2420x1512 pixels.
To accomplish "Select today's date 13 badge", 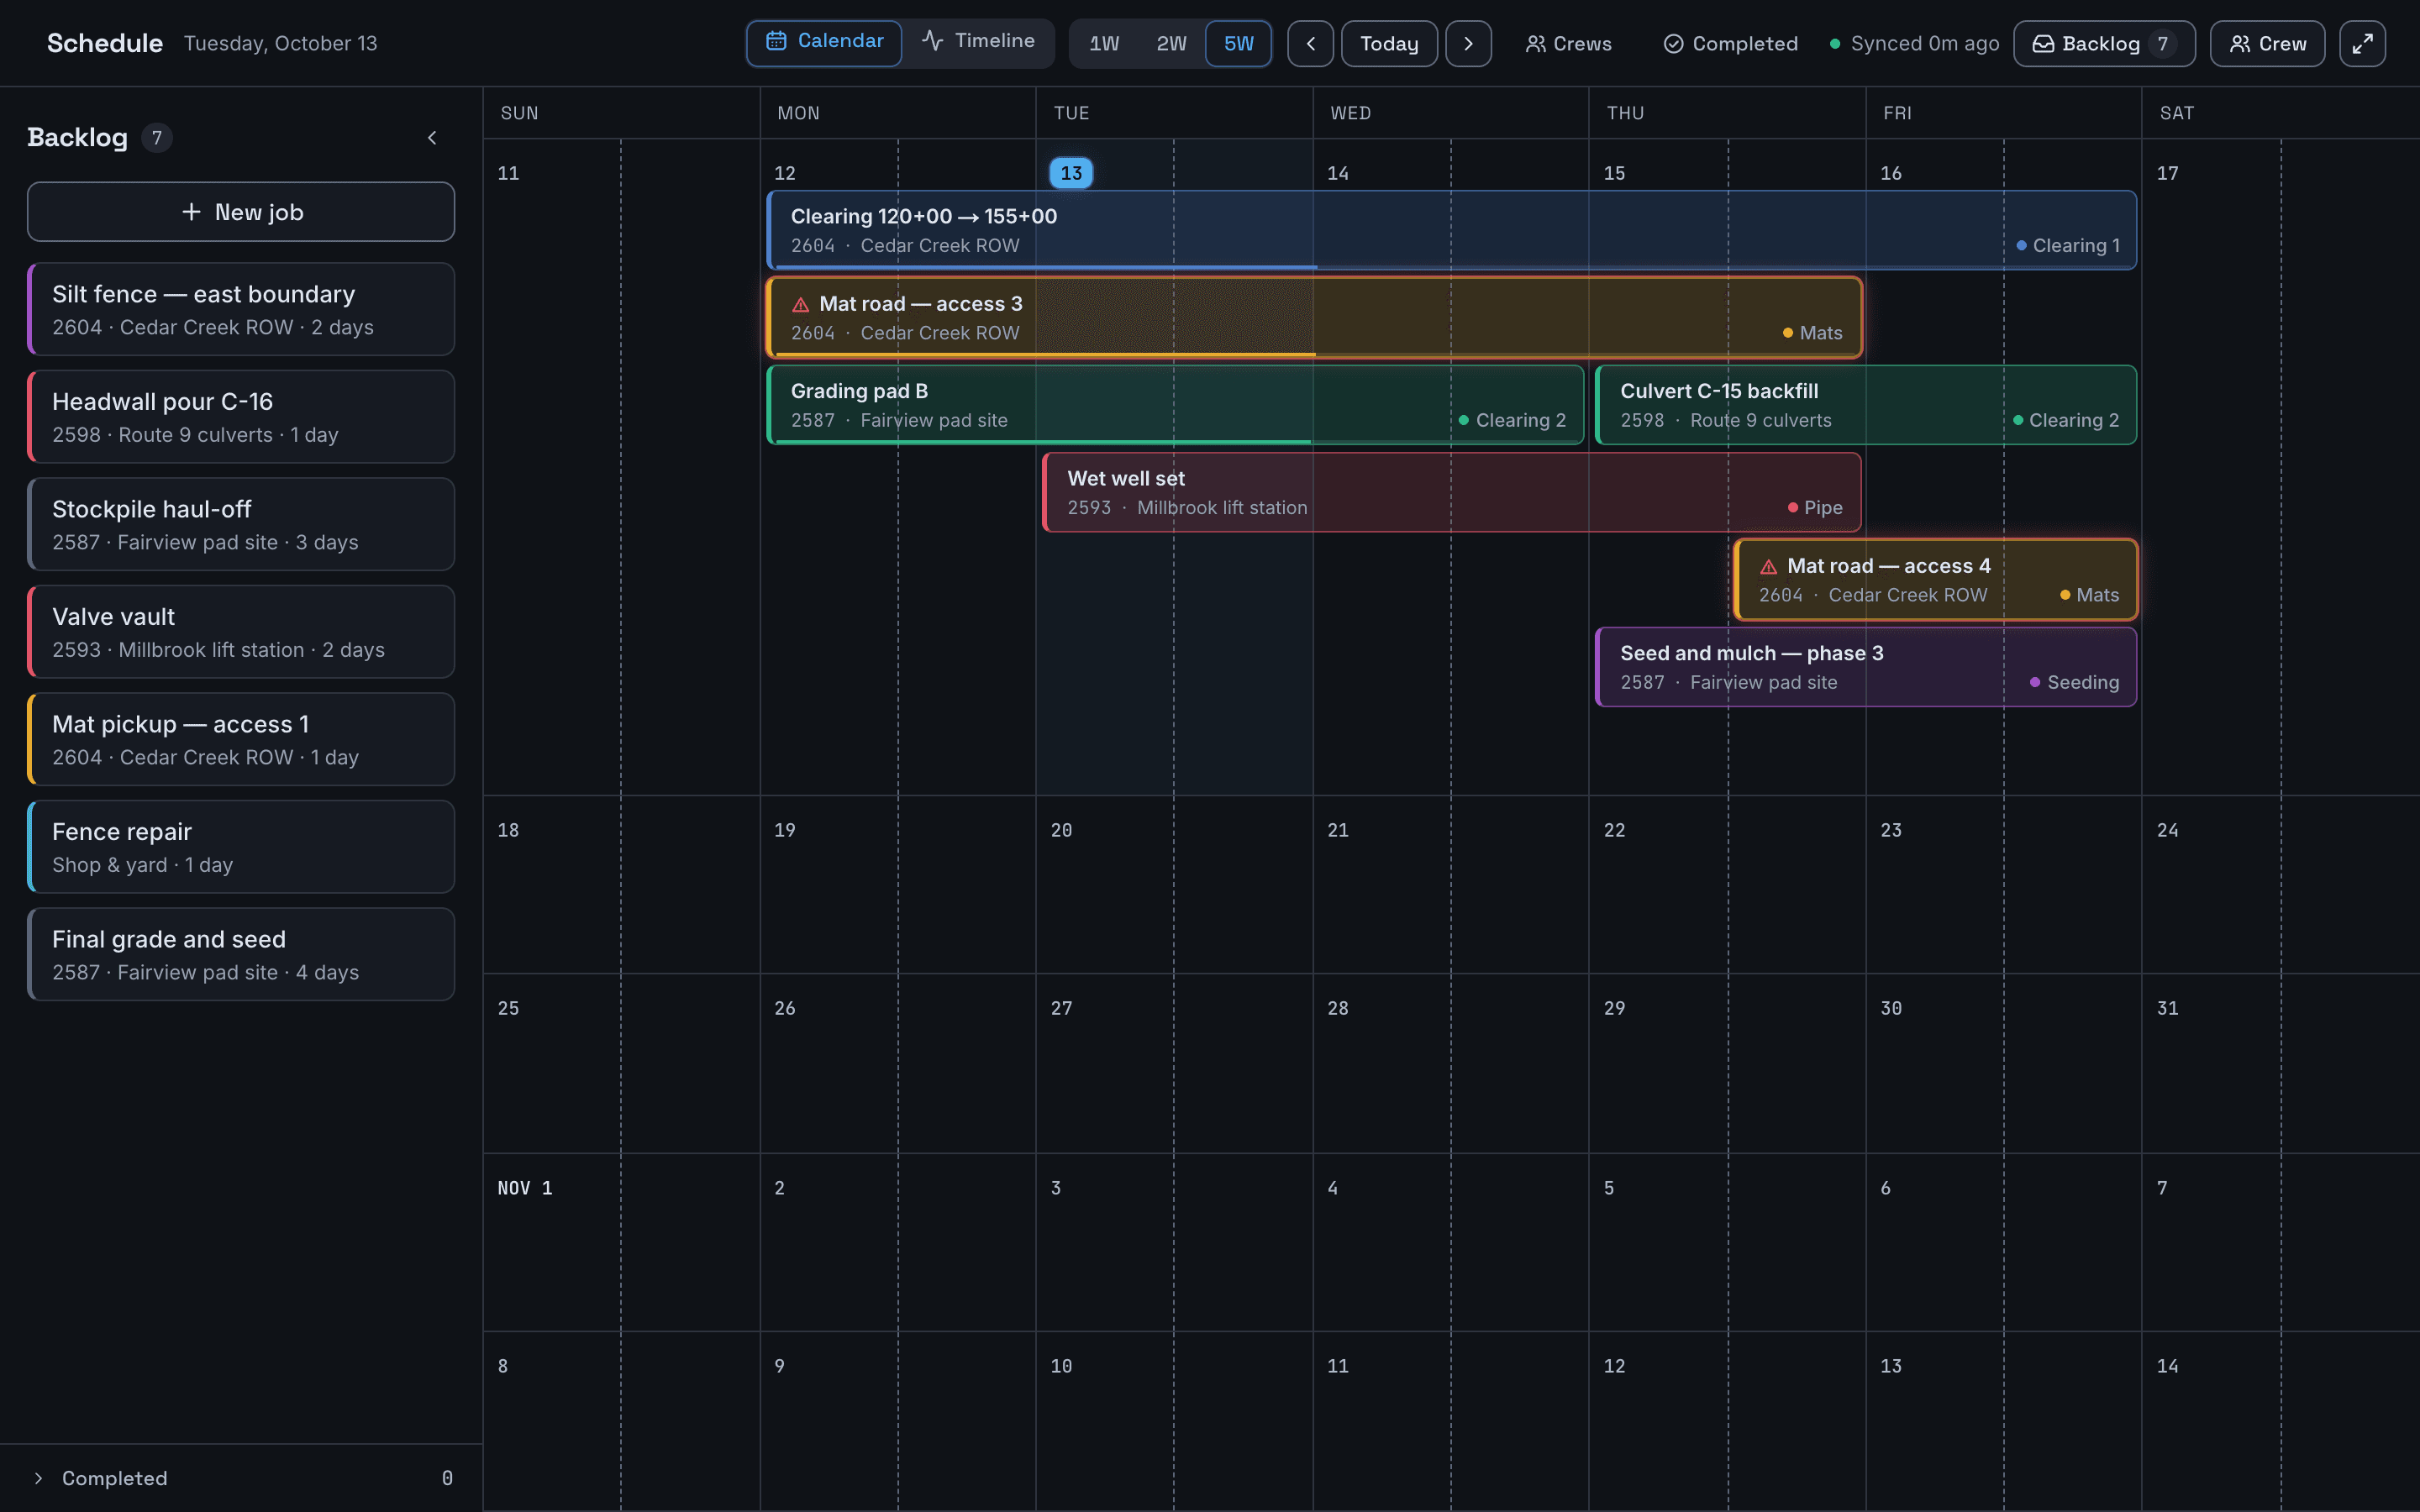I will click(1070, 173).
